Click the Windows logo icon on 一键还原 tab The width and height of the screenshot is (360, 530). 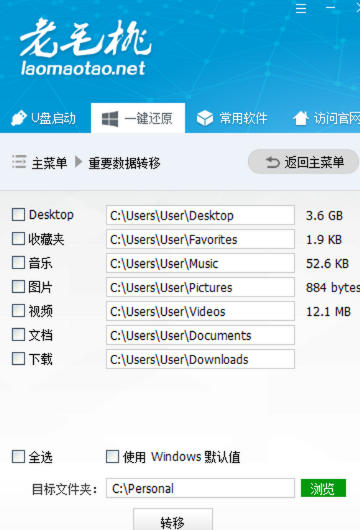coord(110,119)
